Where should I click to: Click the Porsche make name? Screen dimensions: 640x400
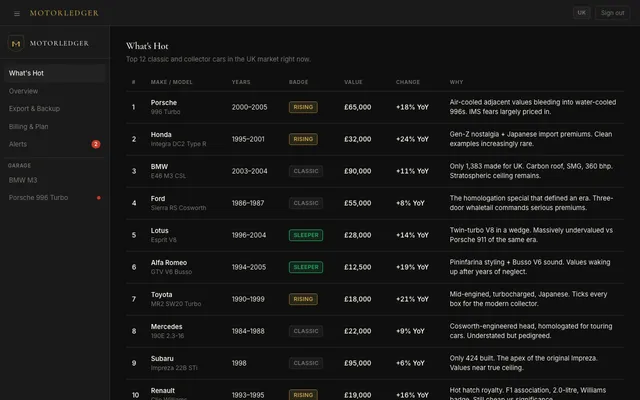[164, 102]
